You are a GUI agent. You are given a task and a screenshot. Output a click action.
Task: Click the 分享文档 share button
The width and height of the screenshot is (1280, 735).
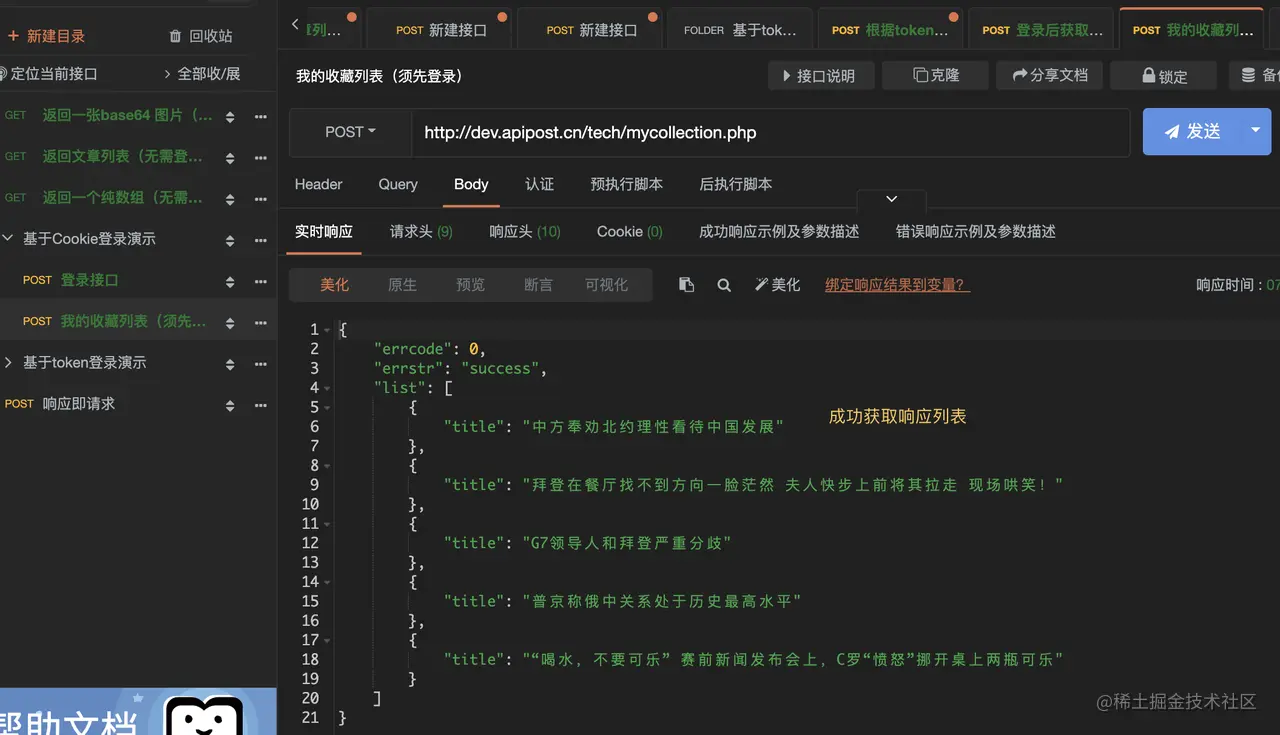1049,75
